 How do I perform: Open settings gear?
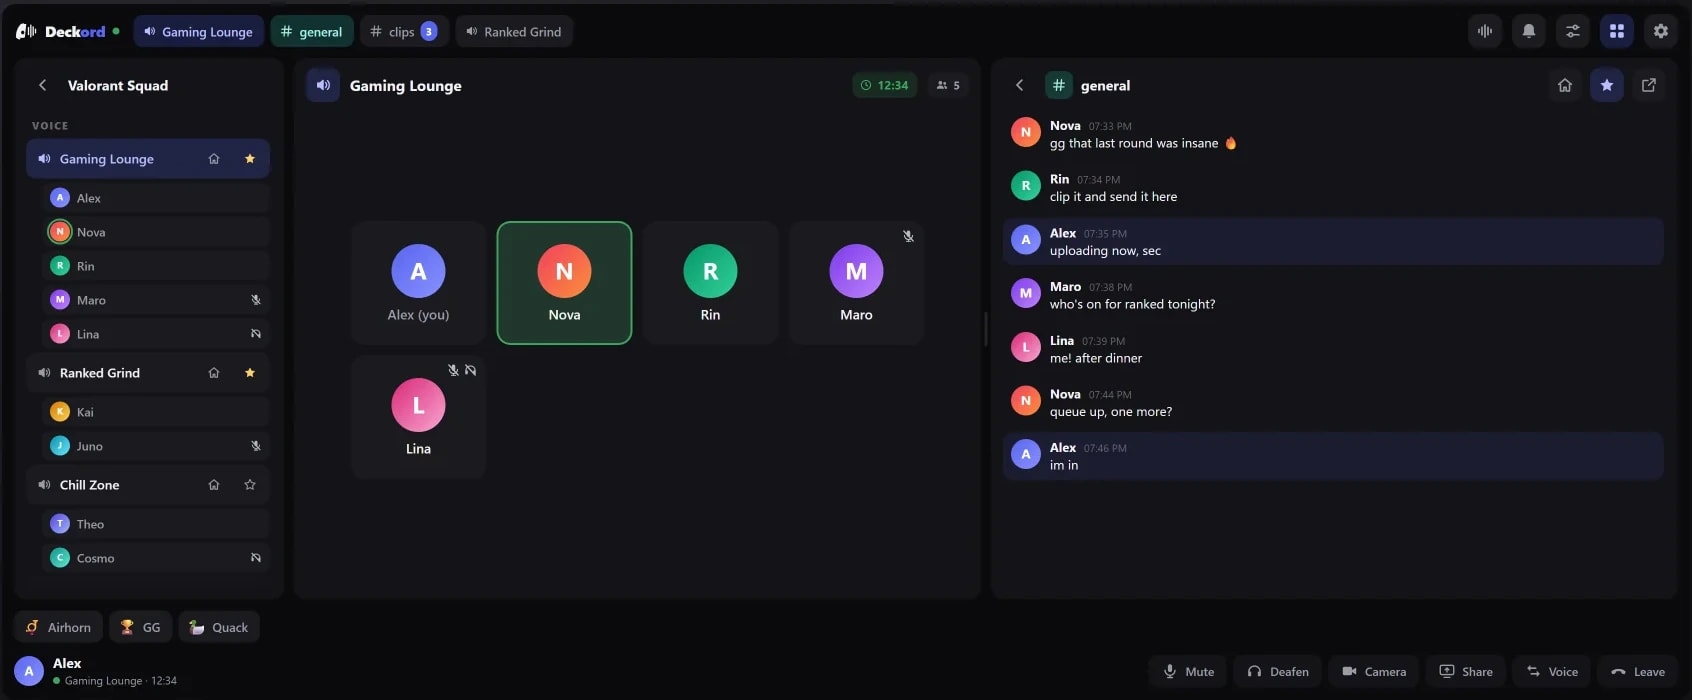(x=1661, y=31)
